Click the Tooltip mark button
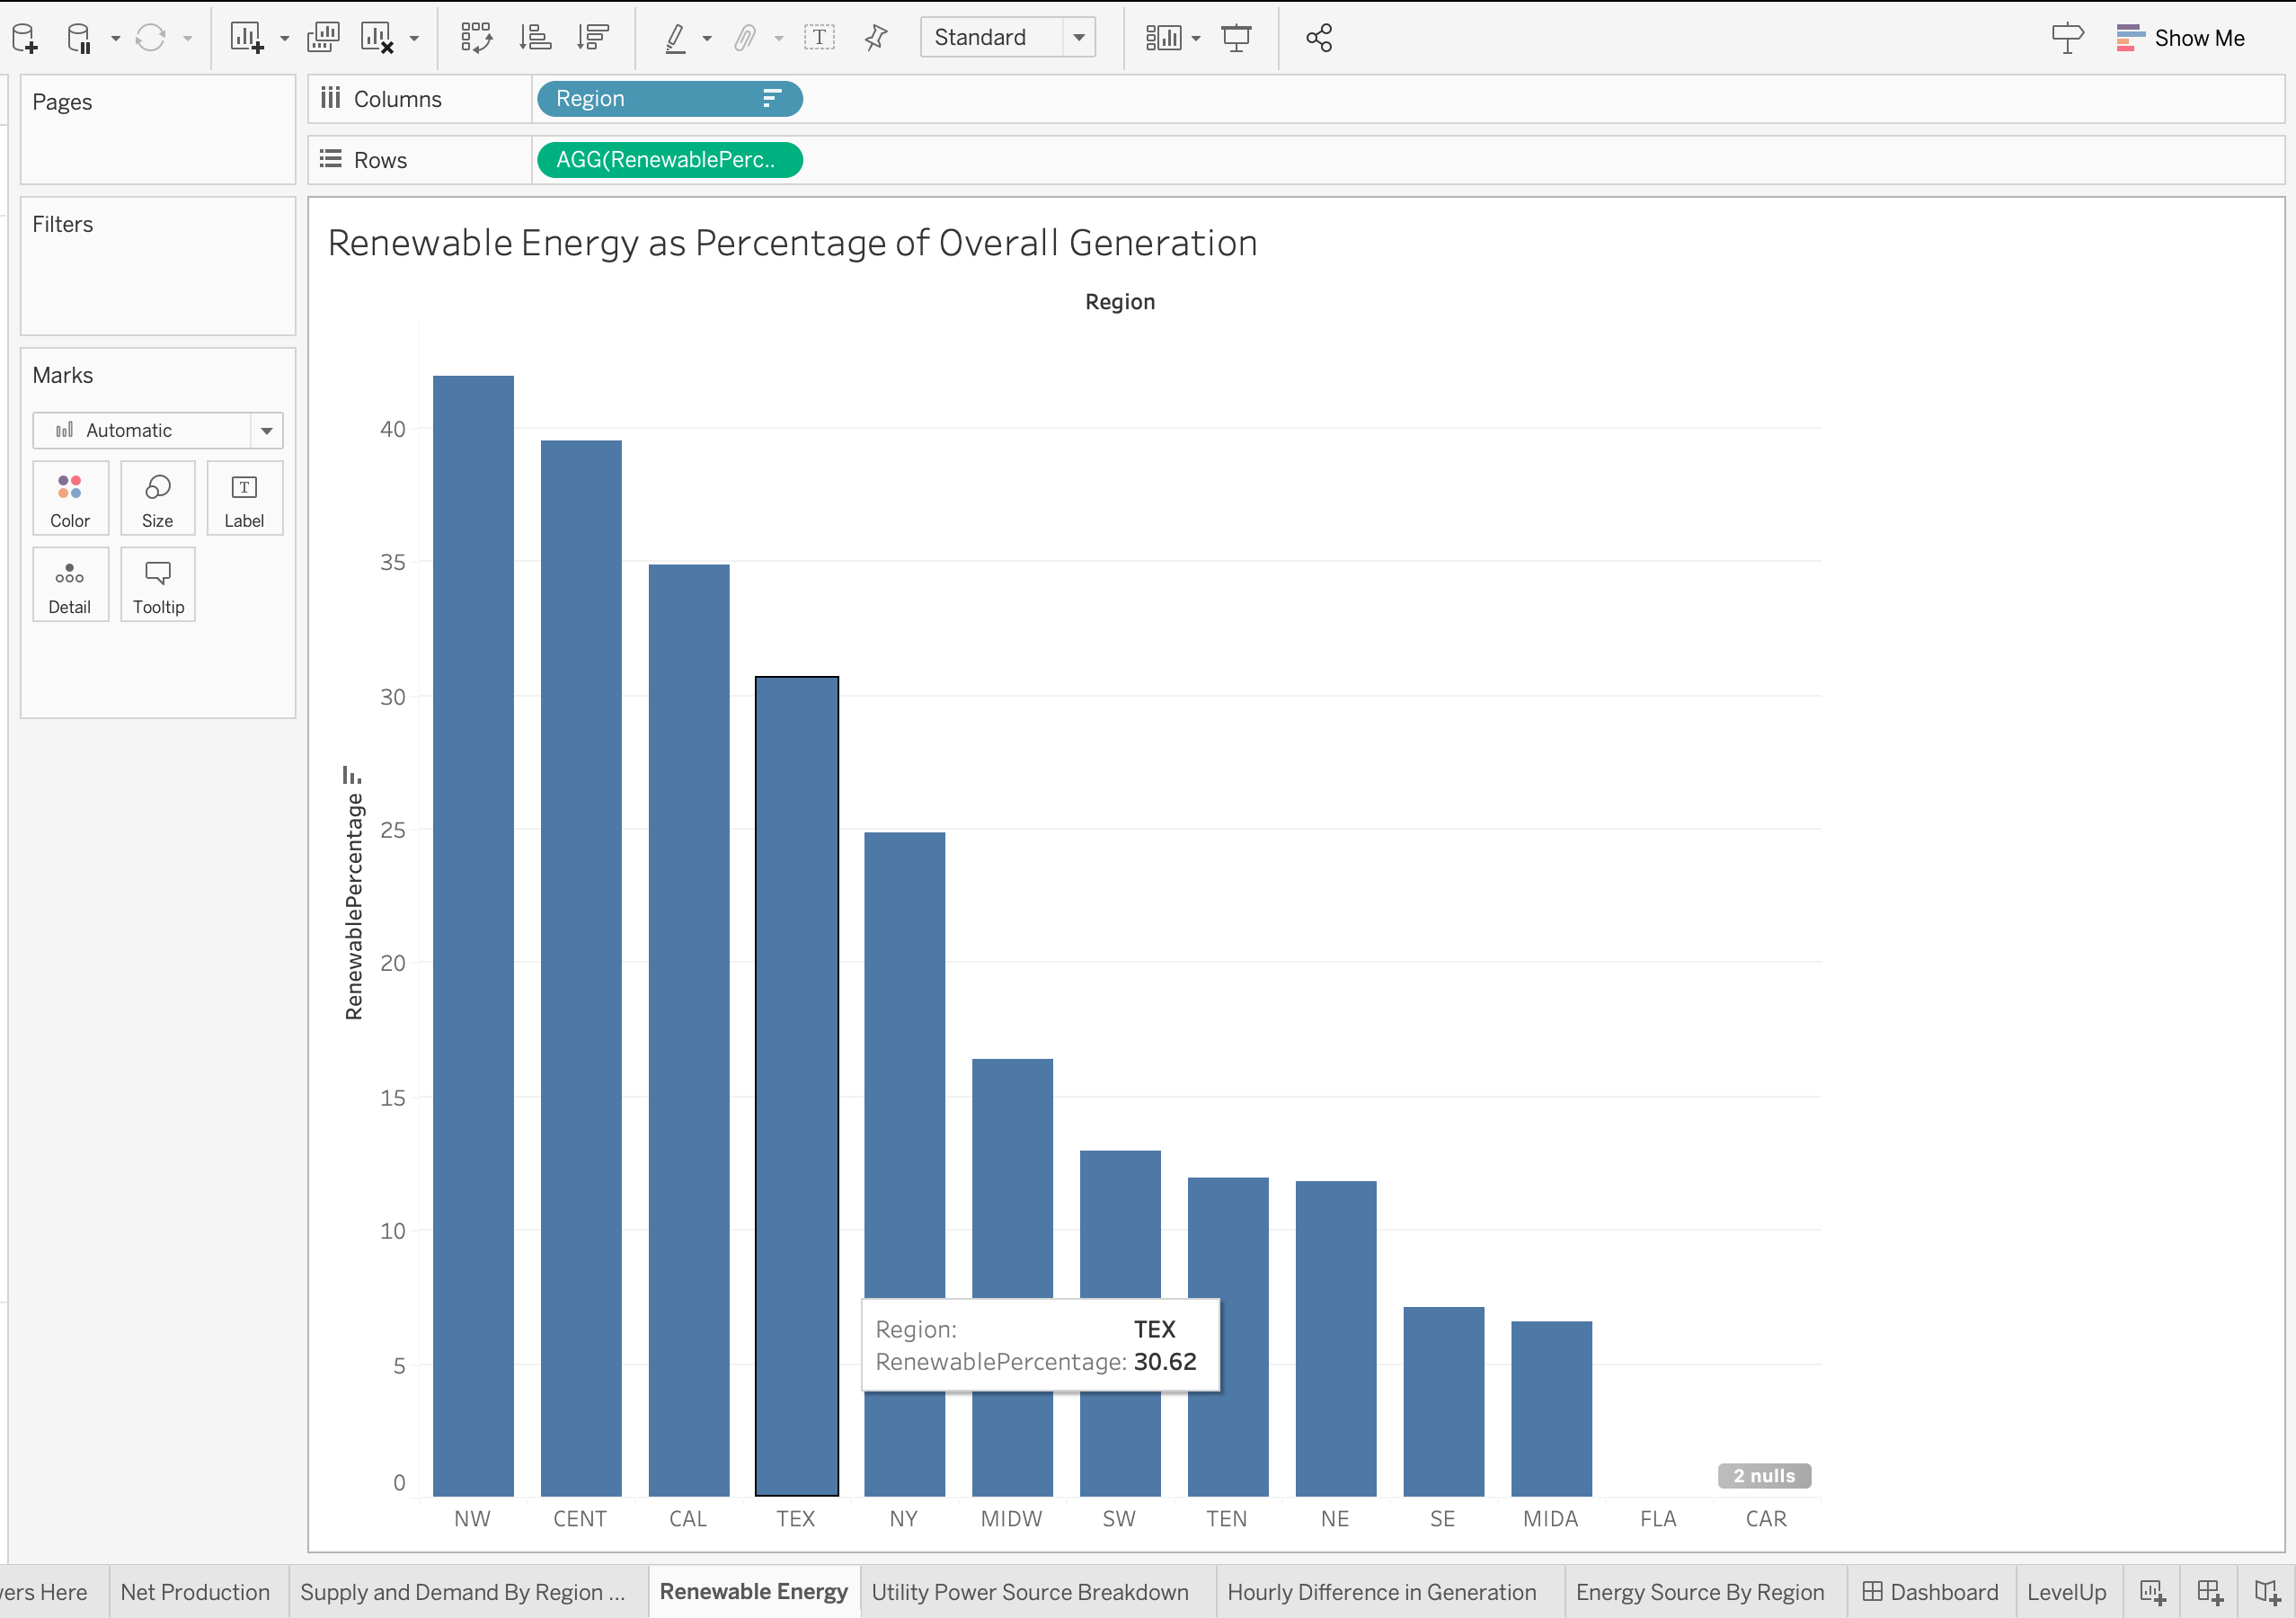 157,585
